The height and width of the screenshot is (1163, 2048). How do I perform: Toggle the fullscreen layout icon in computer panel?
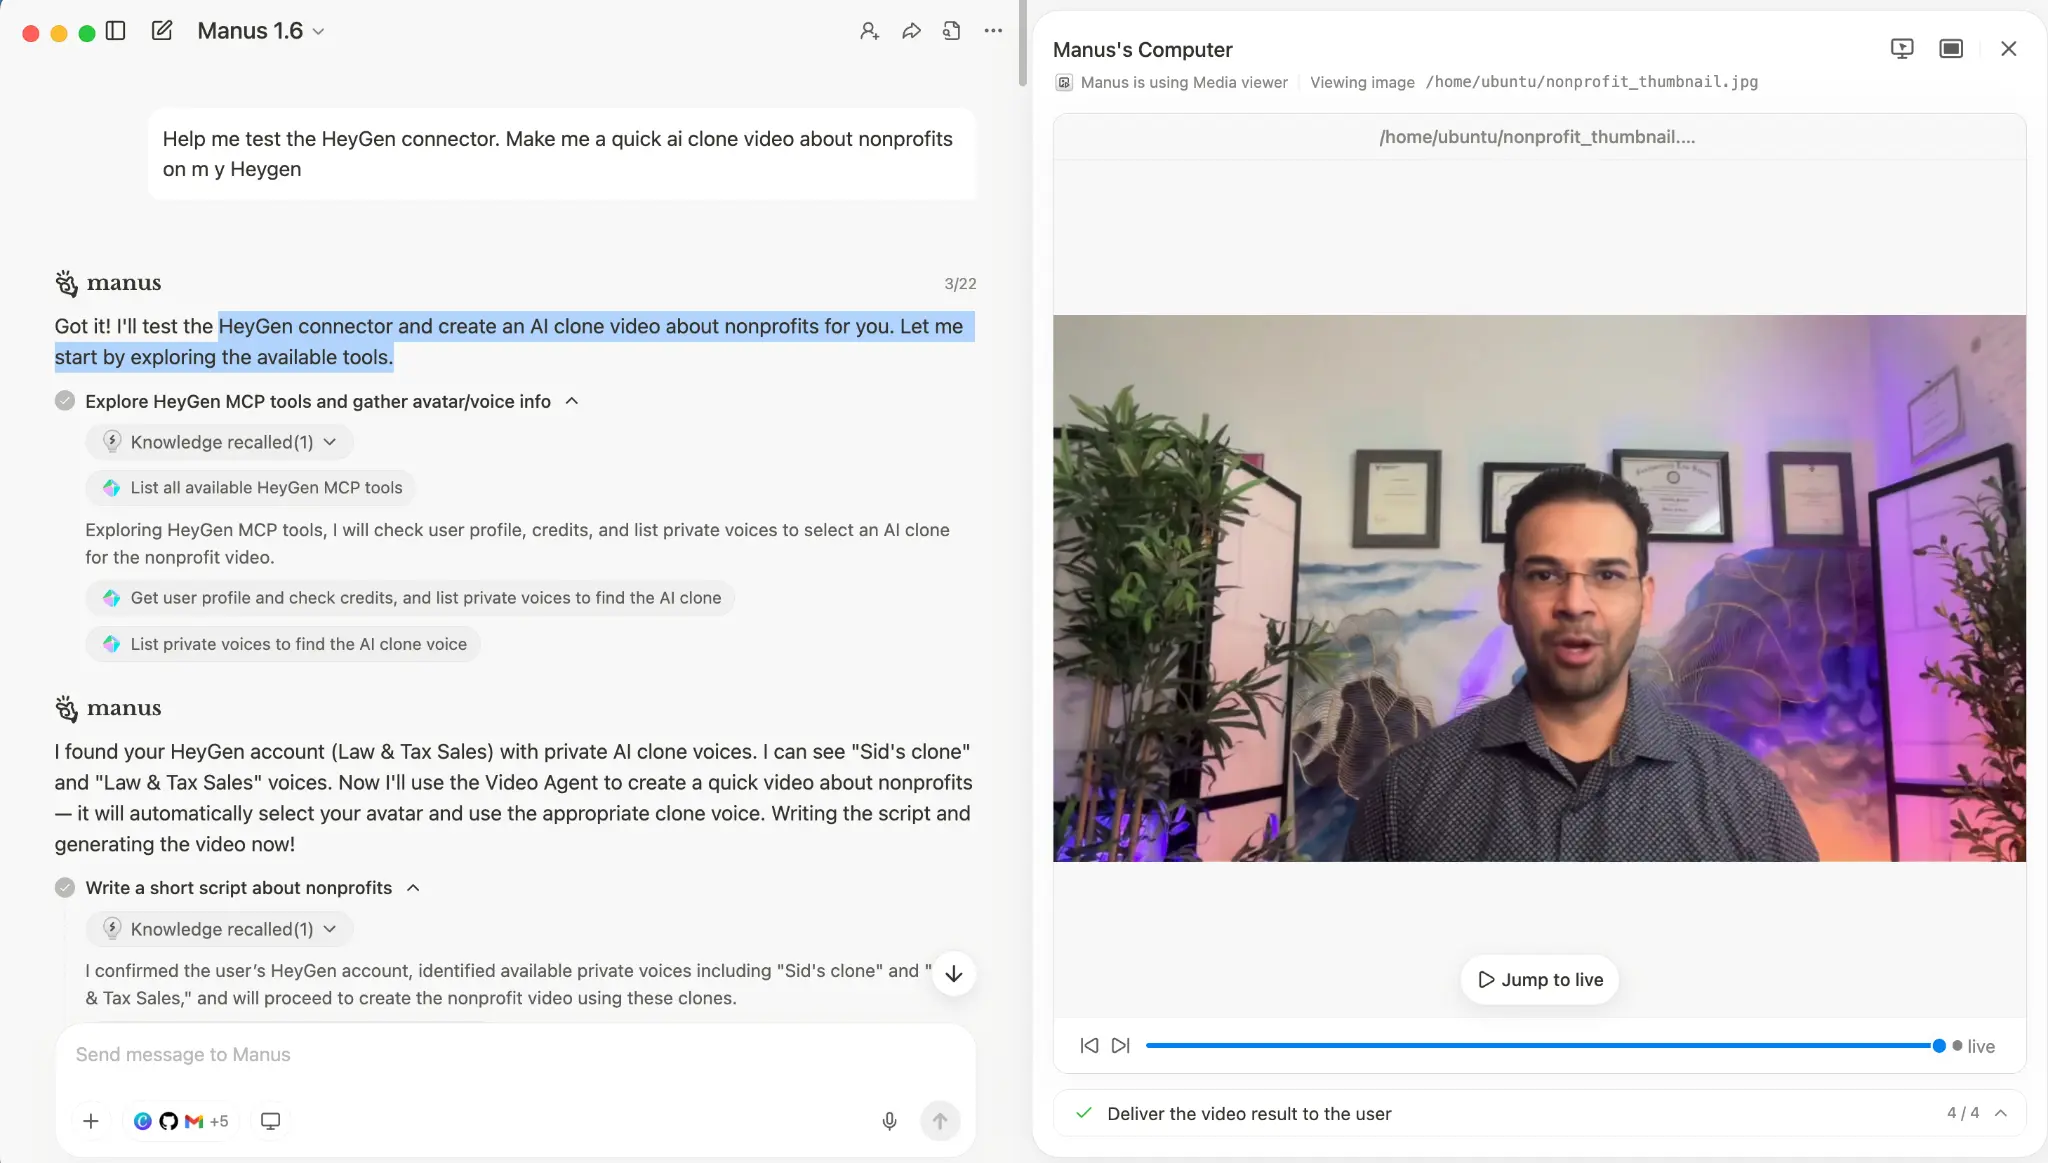click(1951, 49)
